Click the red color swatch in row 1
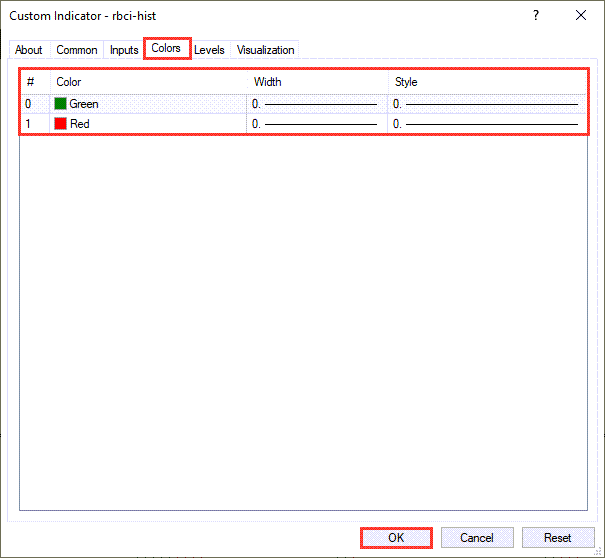605x558 pixels. pyautogui.click(x=60, y=124)
